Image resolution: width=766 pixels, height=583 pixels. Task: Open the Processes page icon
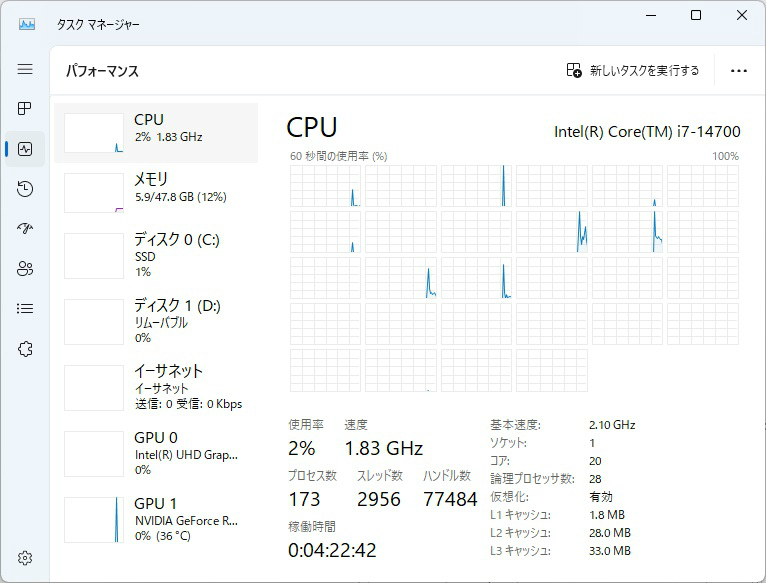pos(25,109)
